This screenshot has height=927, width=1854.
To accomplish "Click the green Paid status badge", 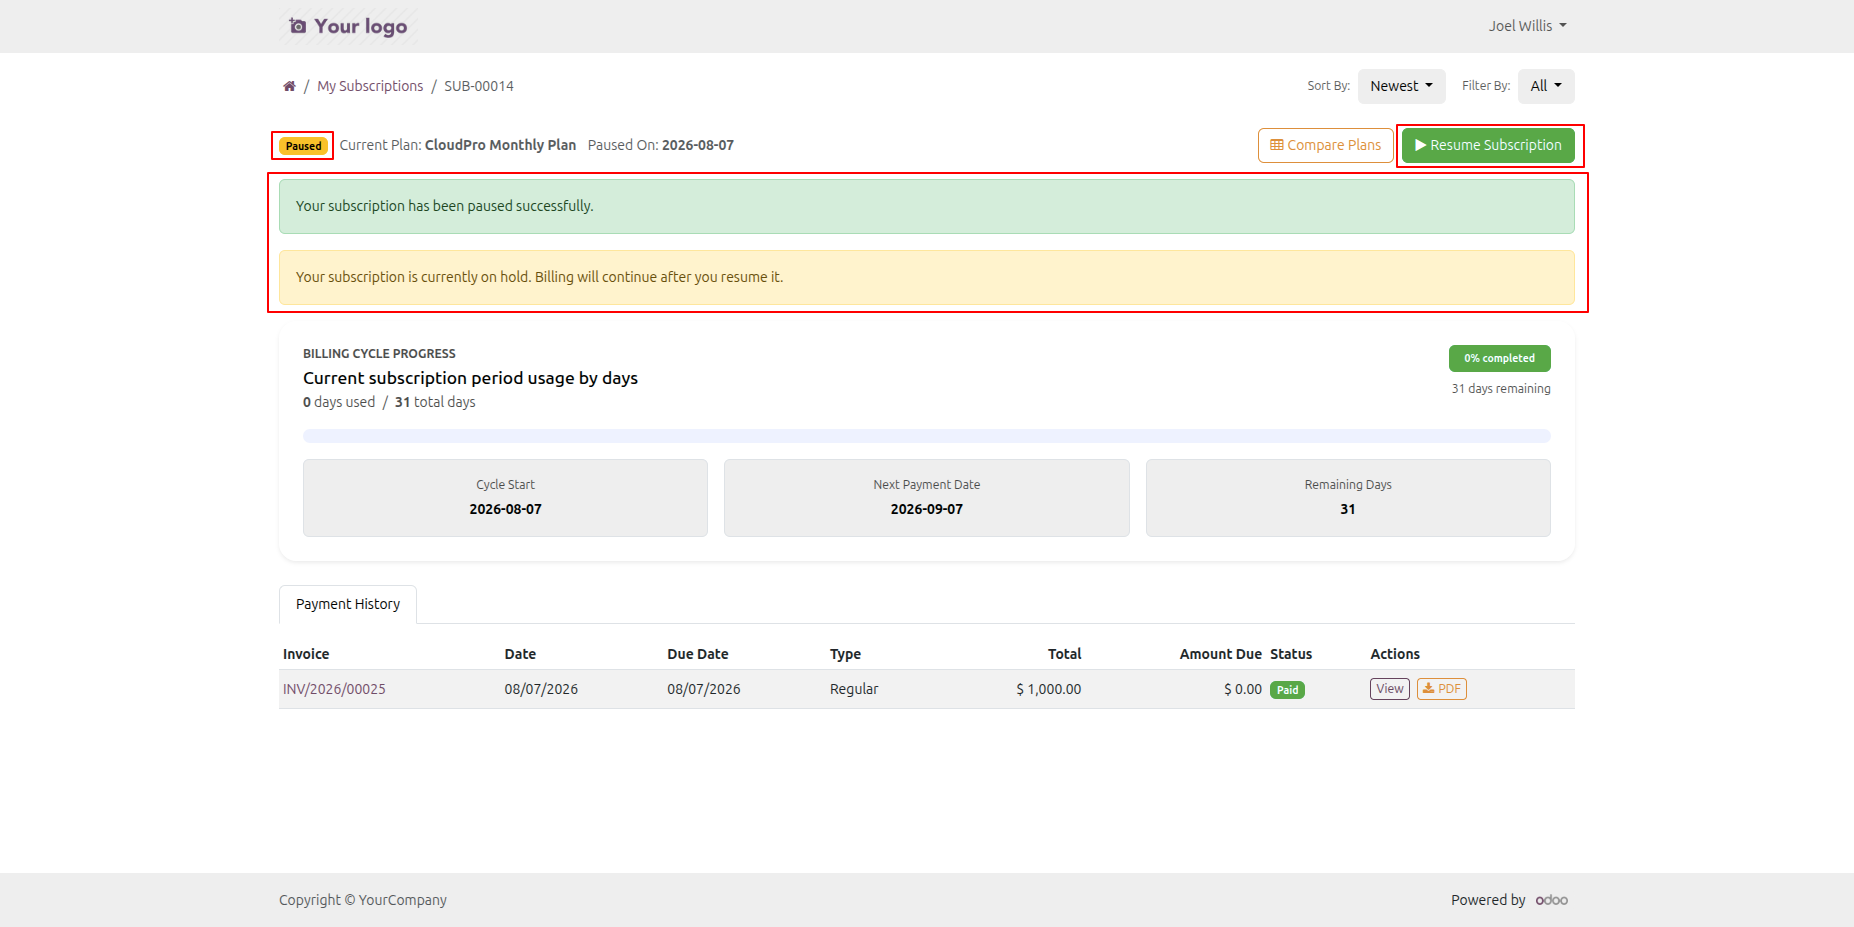I will click(x=1287, y=690).
